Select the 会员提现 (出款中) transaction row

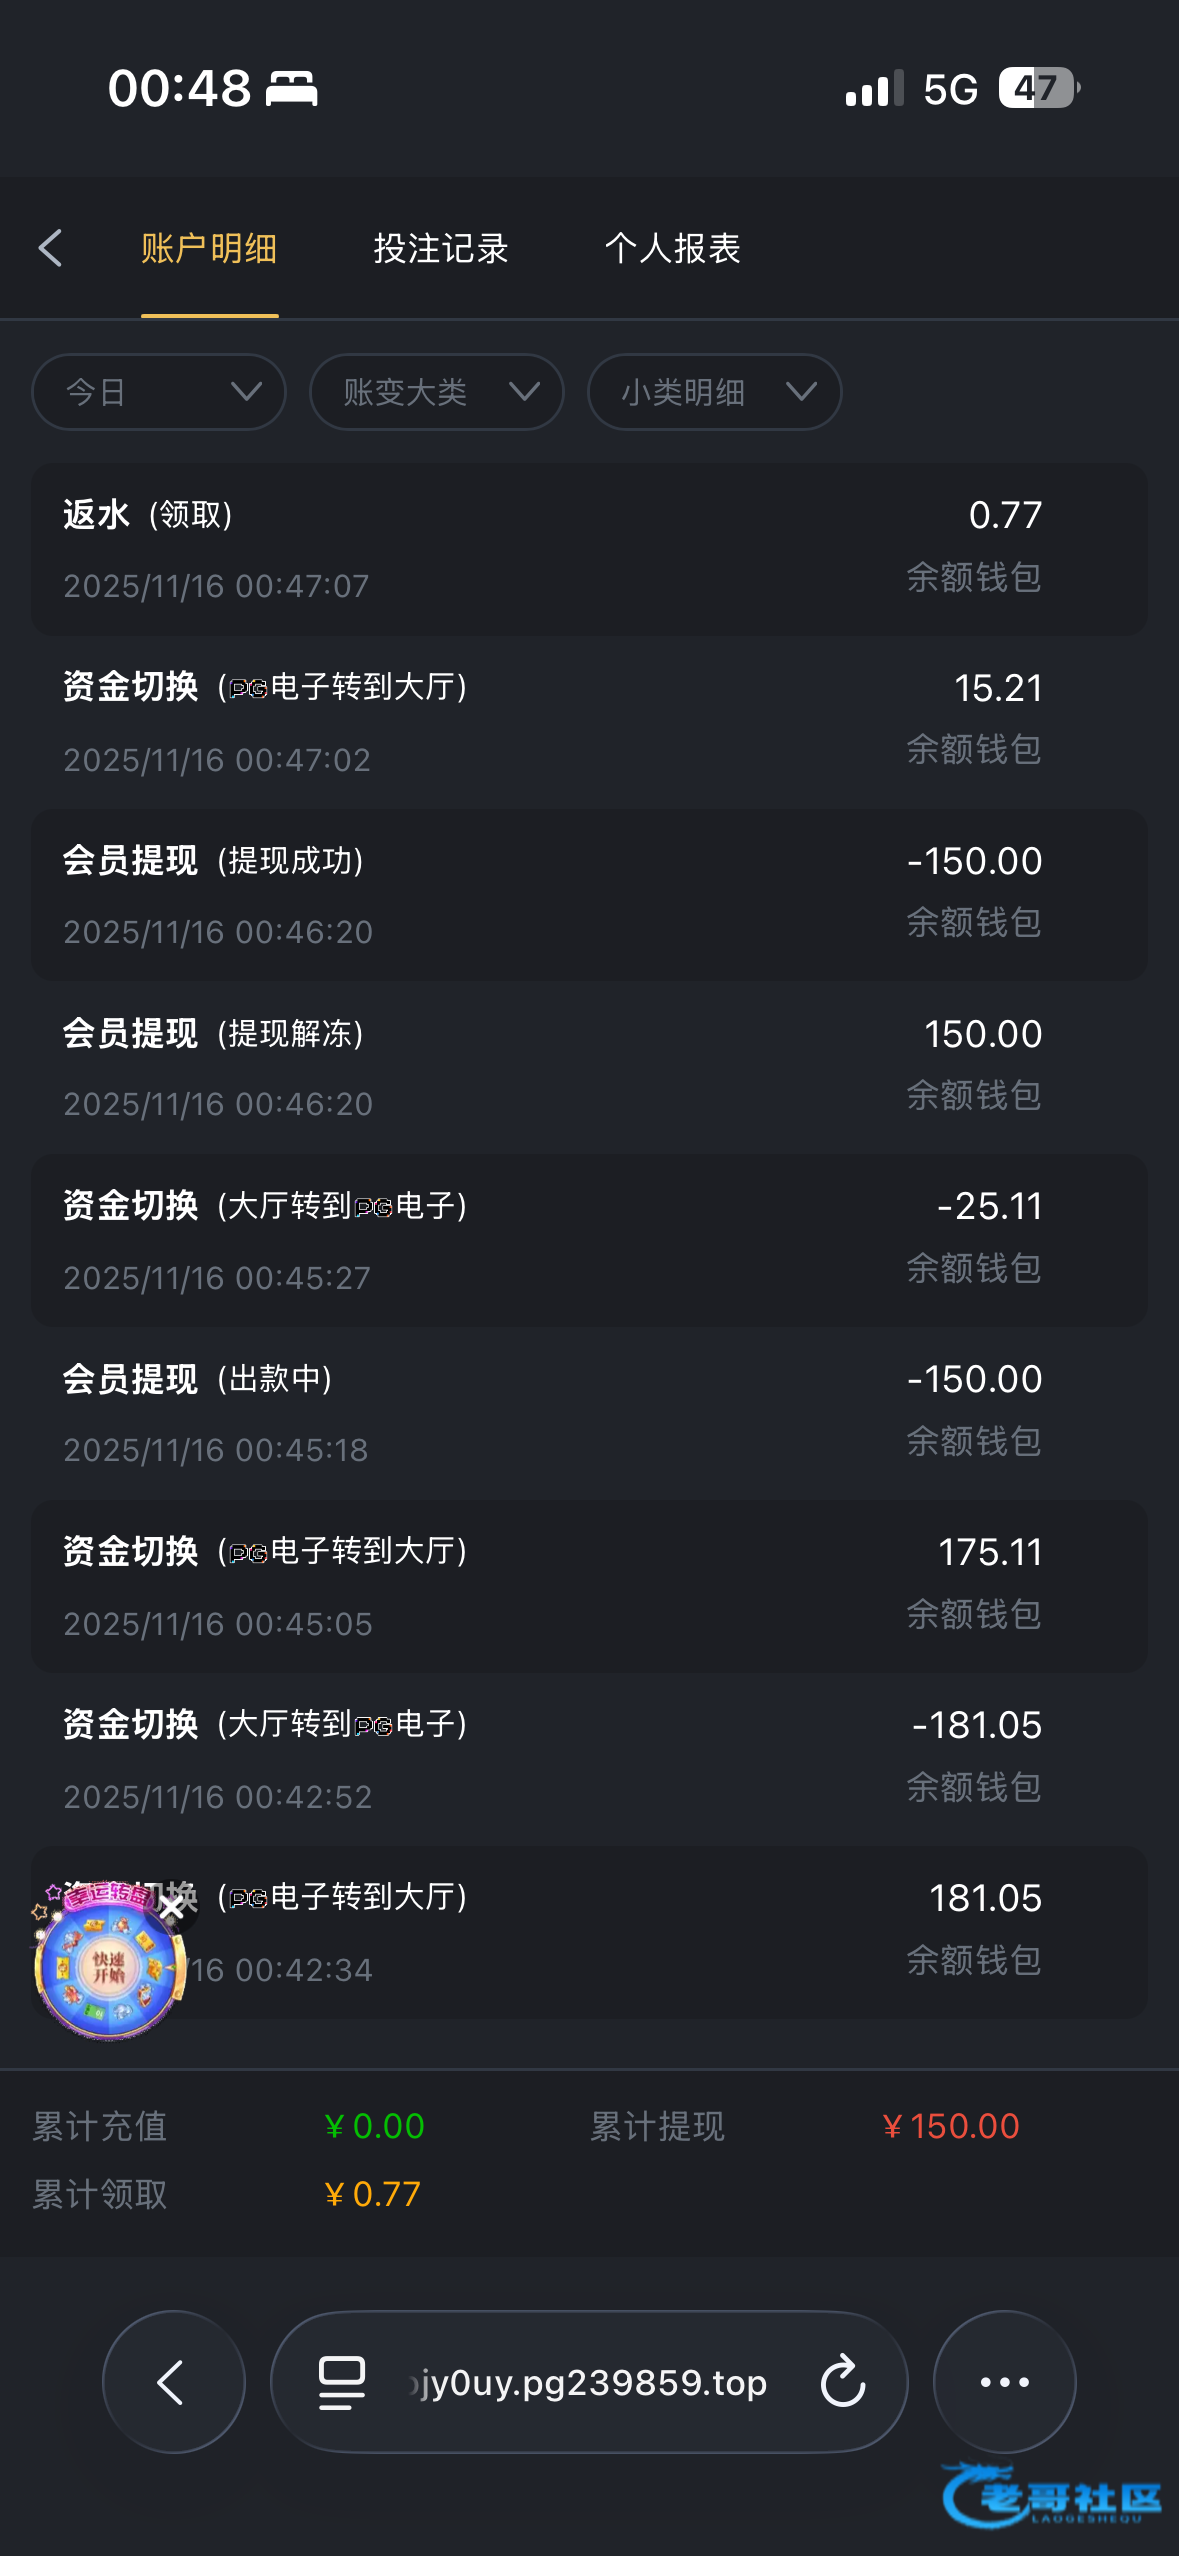click(x=589, y=1413)
